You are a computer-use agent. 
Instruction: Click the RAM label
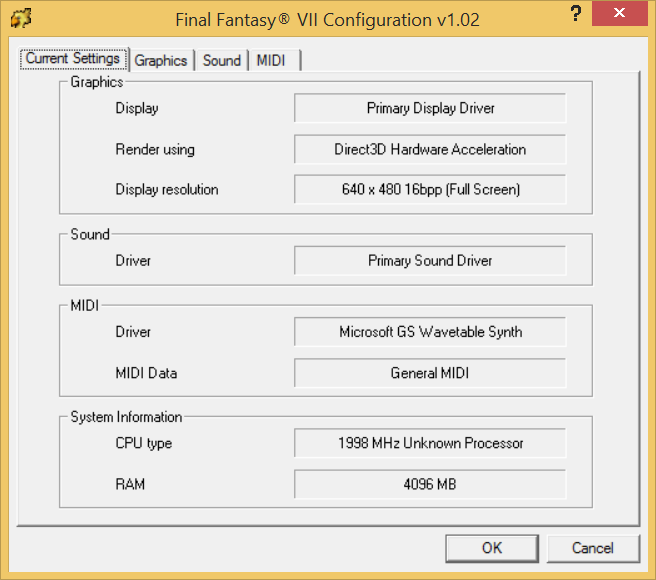(x=130, y=484)
